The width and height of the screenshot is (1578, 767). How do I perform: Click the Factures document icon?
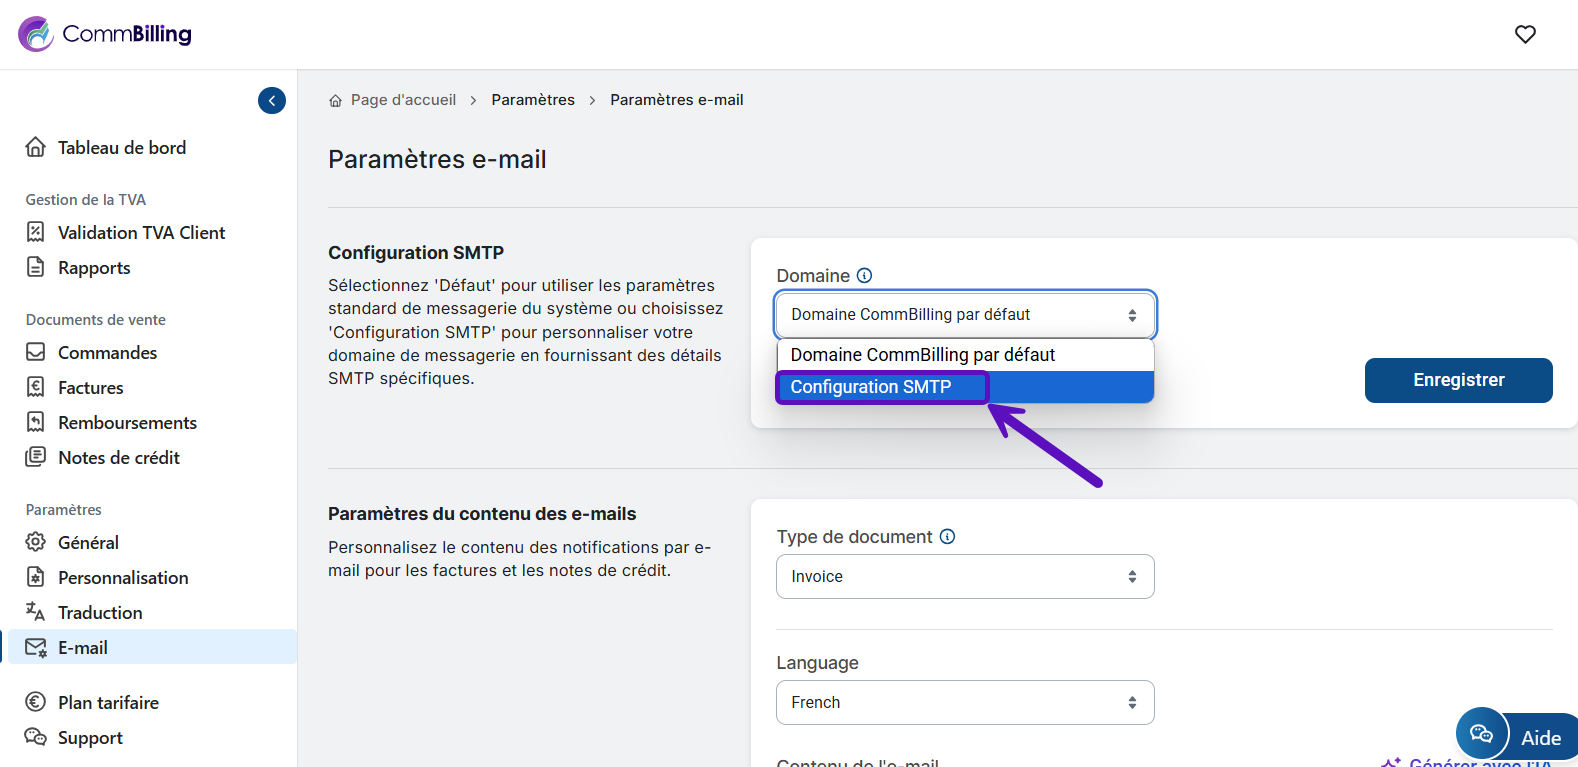(36, 387)
